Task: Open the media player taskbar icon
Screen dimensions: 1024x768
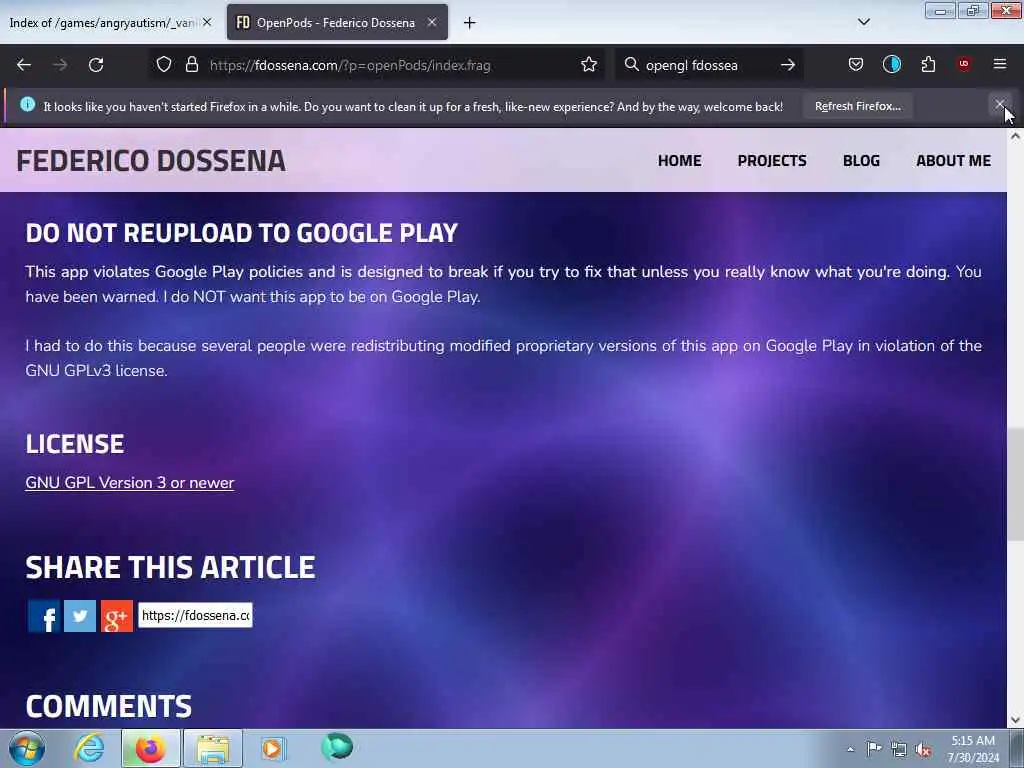Action: (274, 748)
